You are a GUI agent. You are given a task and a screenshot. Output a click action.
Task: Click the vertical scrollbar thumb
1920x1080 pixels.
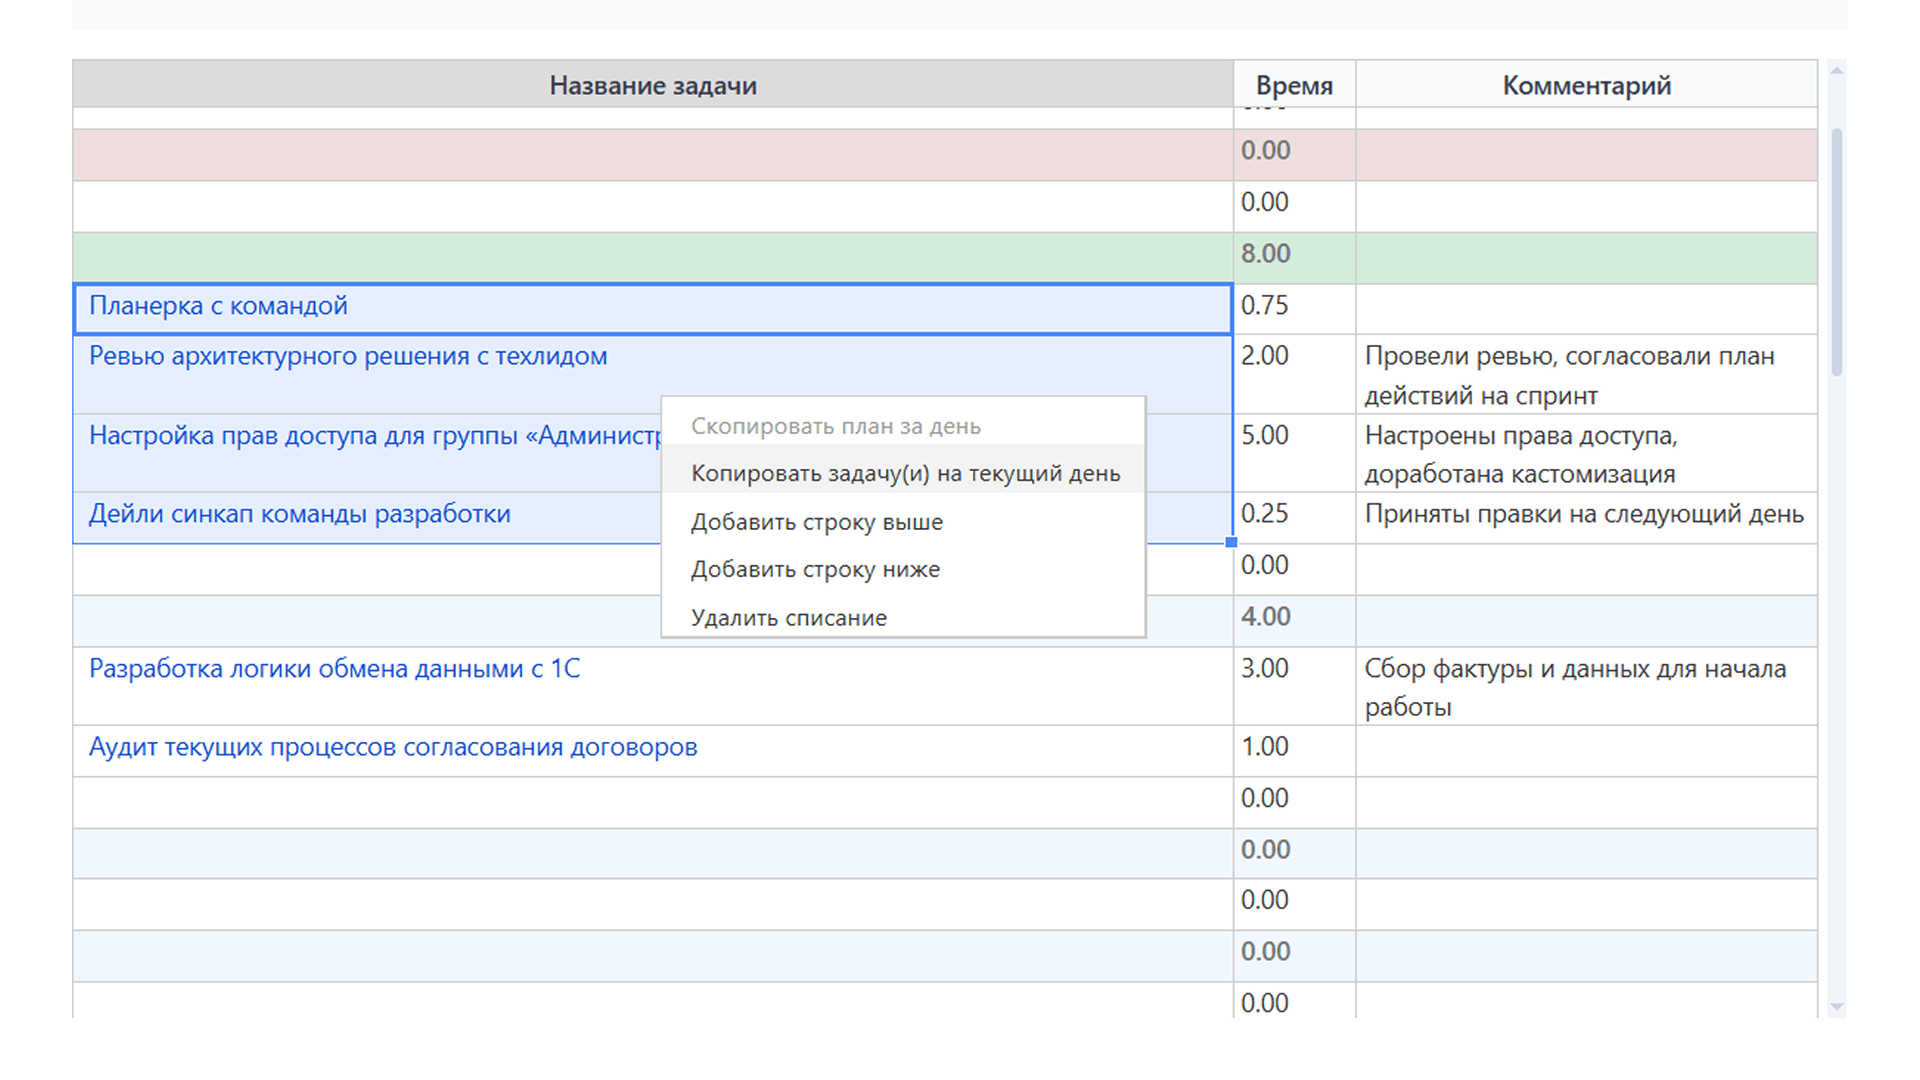tap(1836, 250)
